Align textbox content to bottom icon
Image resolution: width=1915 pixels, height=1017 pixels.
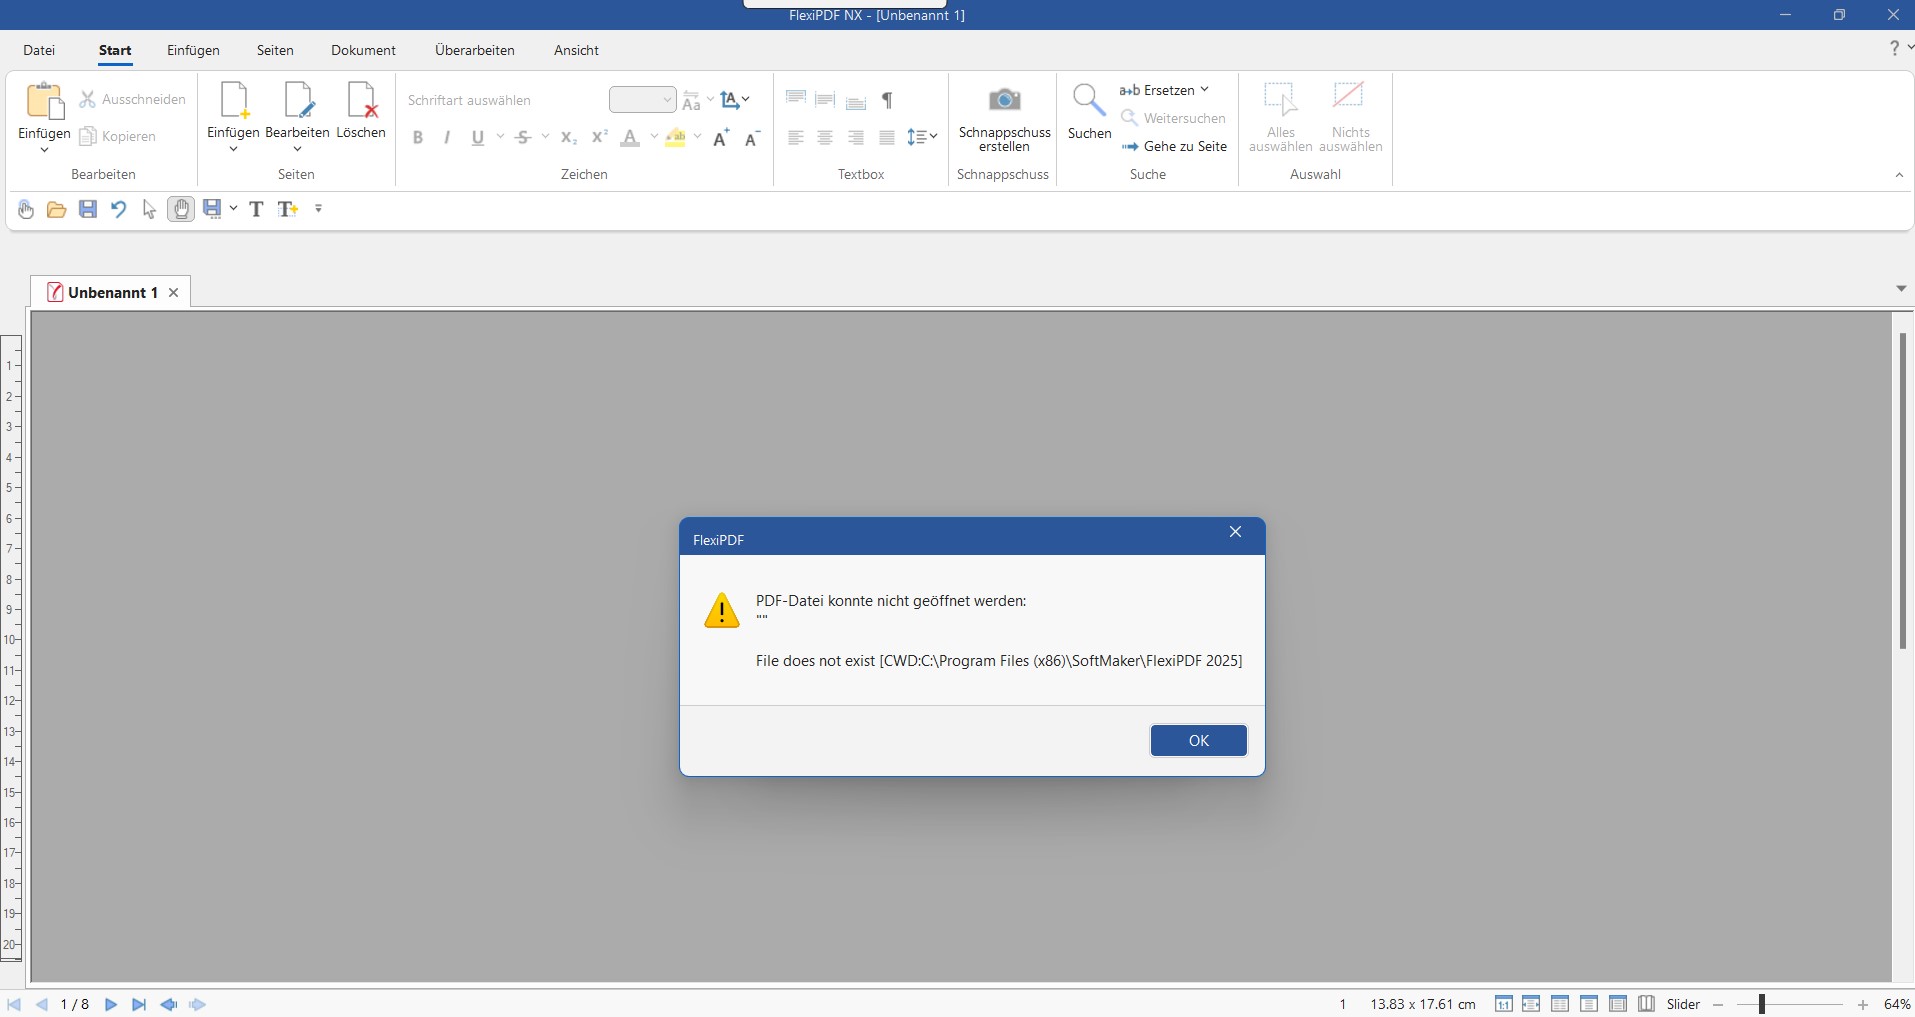click(x=856, y=100)
